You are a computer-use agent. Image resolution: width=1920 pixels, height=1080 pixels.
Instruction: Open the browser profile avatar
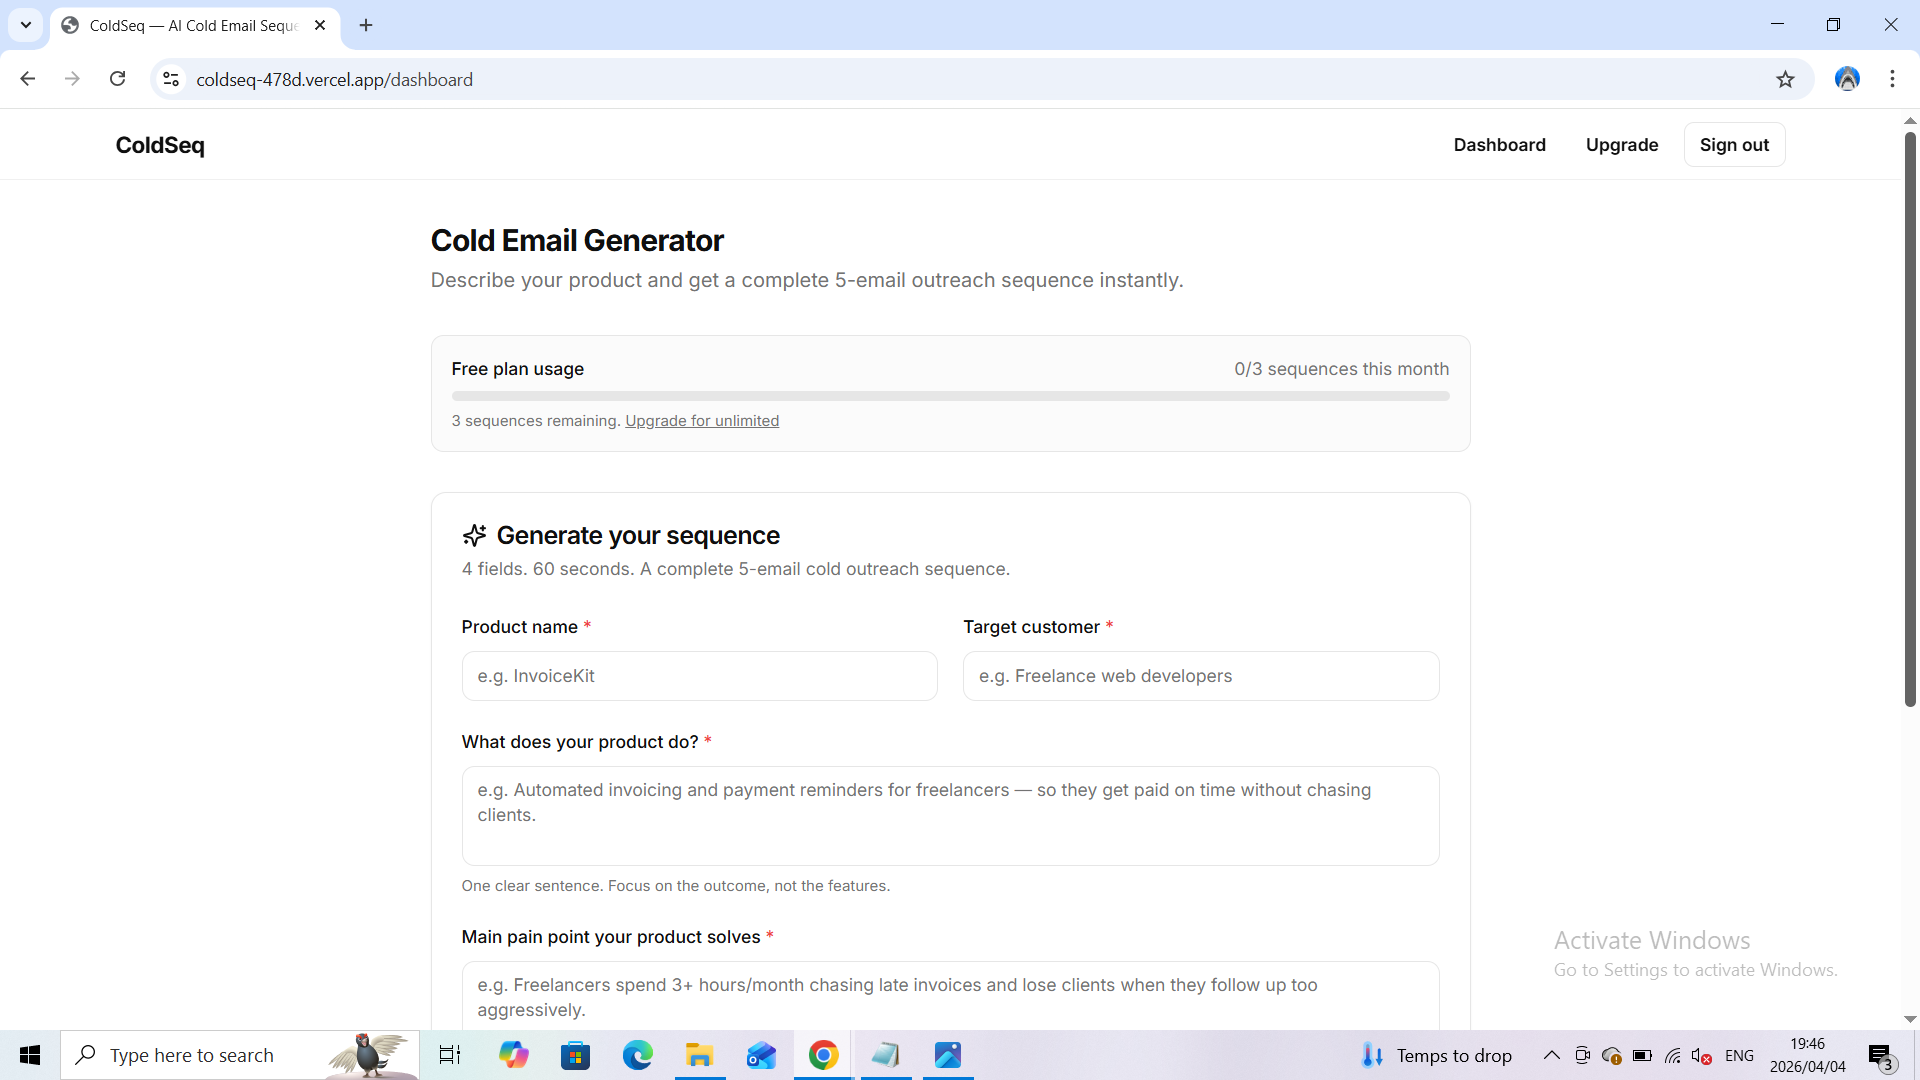tap(1847, 79)
